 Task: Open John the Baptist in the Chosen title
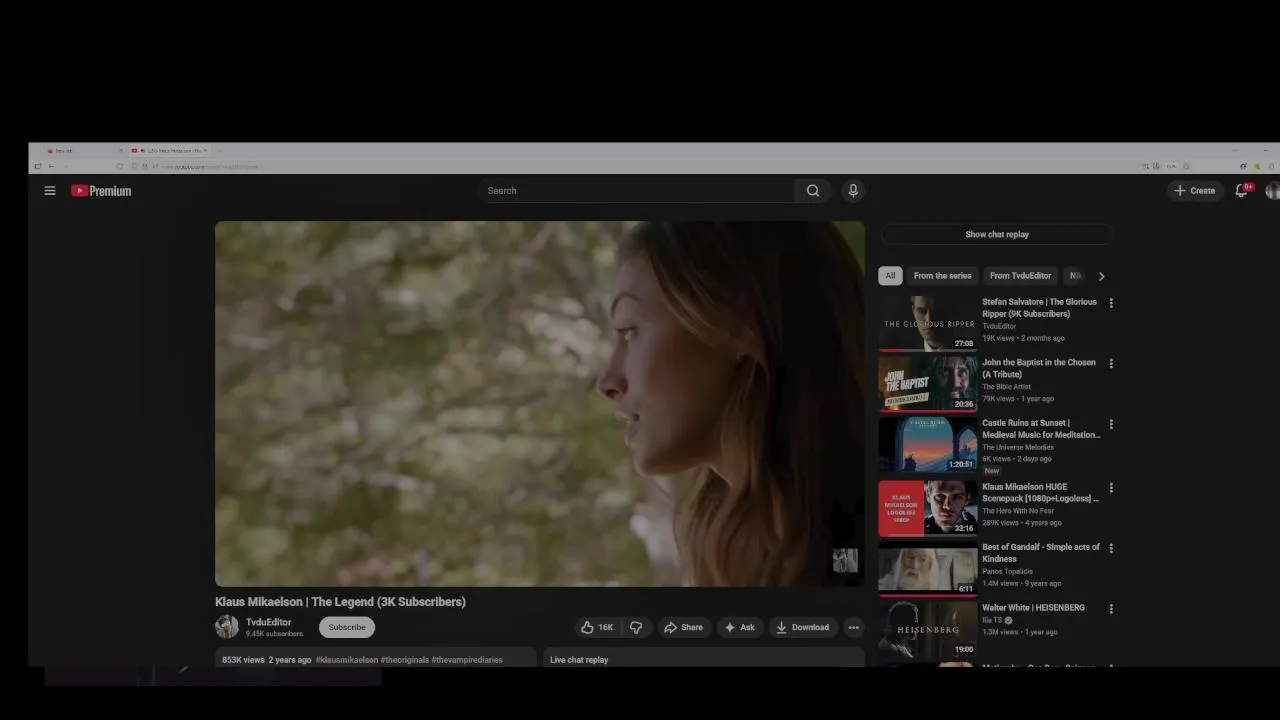(1039, 369)
